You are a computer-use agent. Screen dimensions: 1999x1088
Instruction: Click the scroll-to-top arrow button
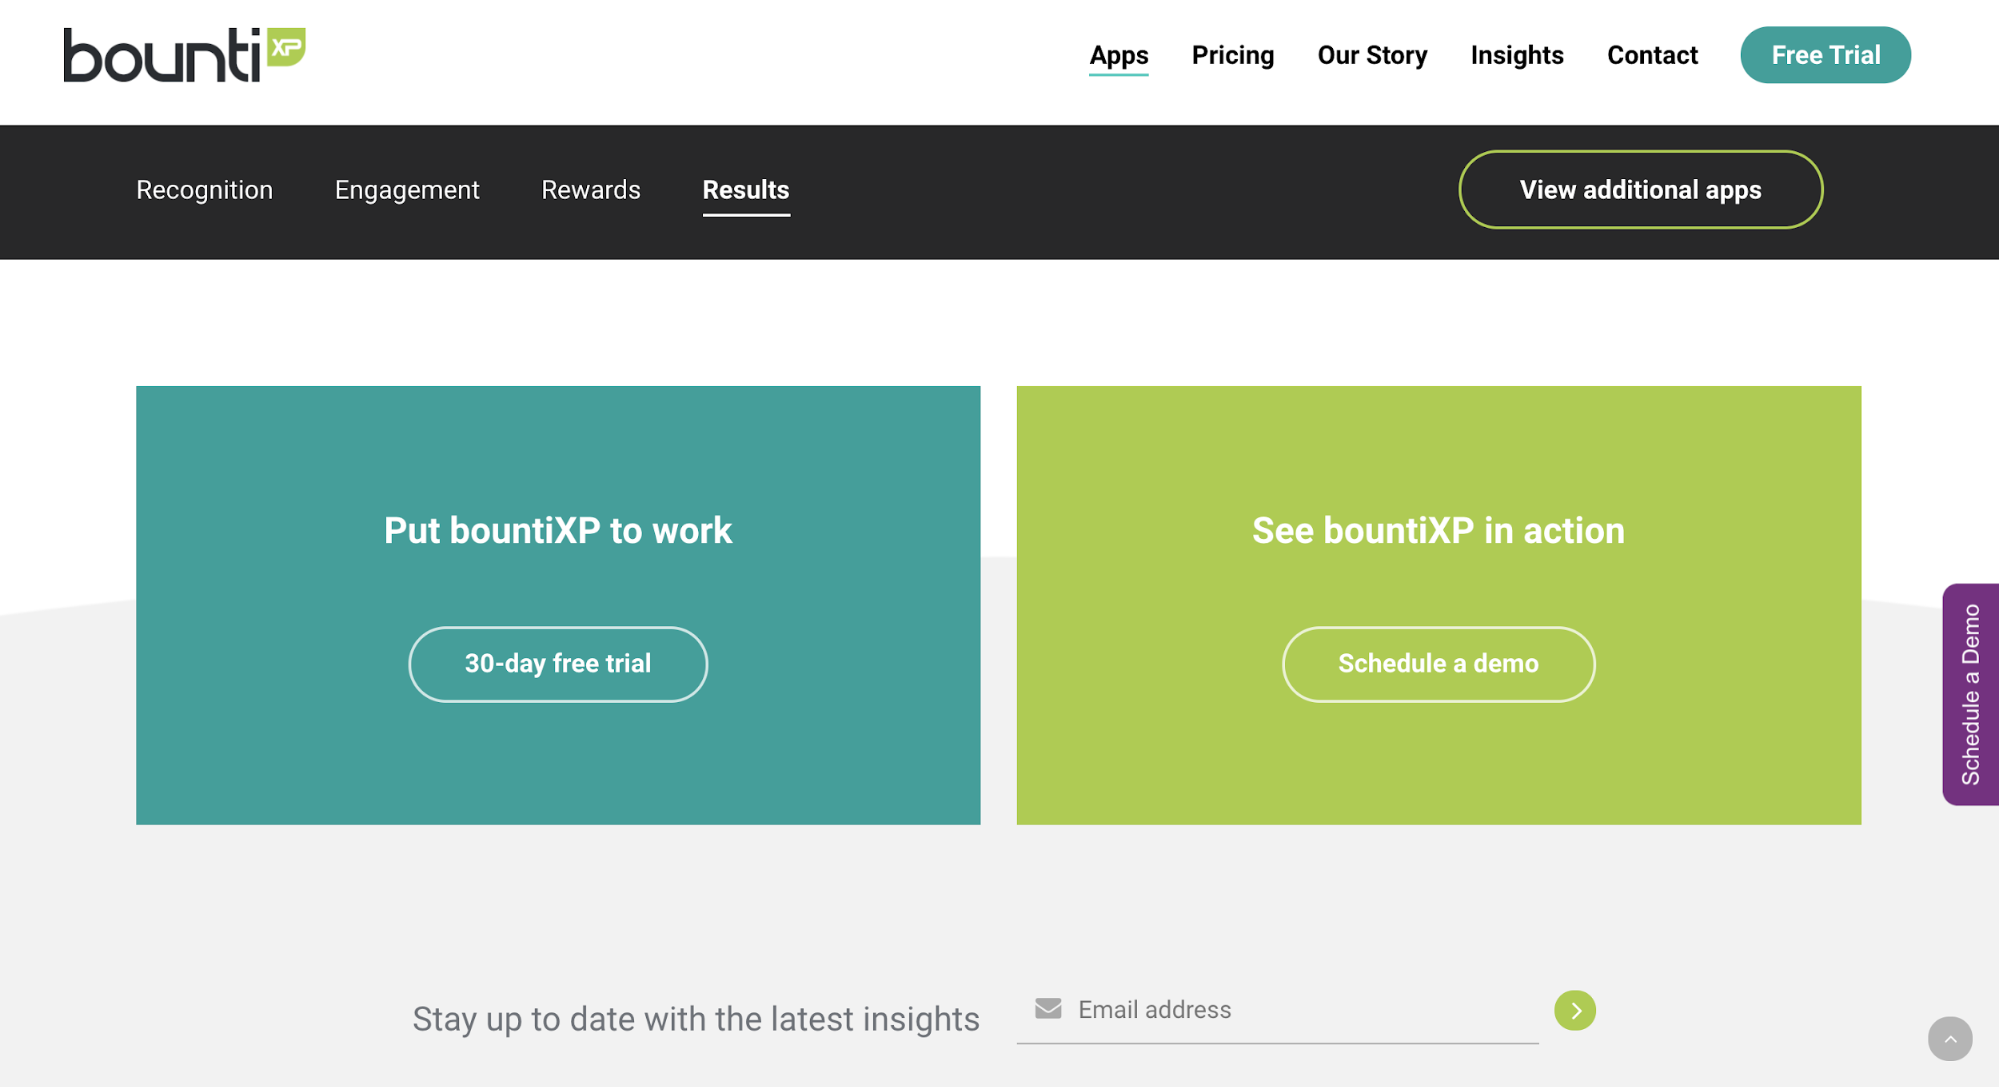click(x=1949, y=1039)
